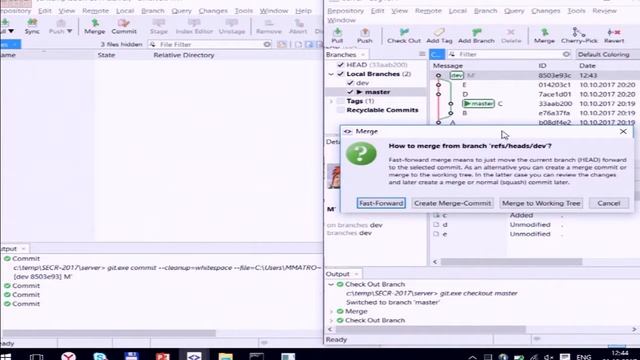Click commit Filter input in right window
Screen dimensions: 640x360
click(x=509, y=54)
